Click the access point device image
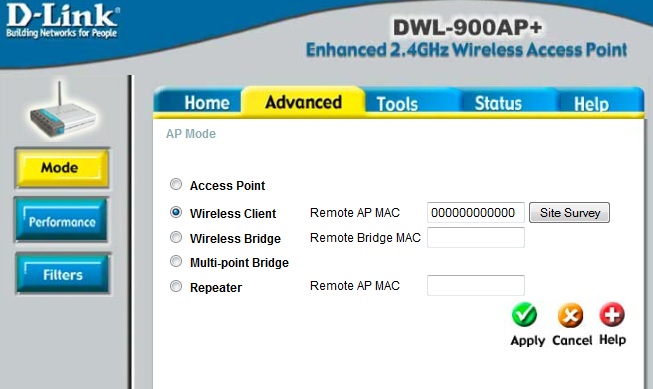Viewport: 653px width, 389px height. [62, 110]
